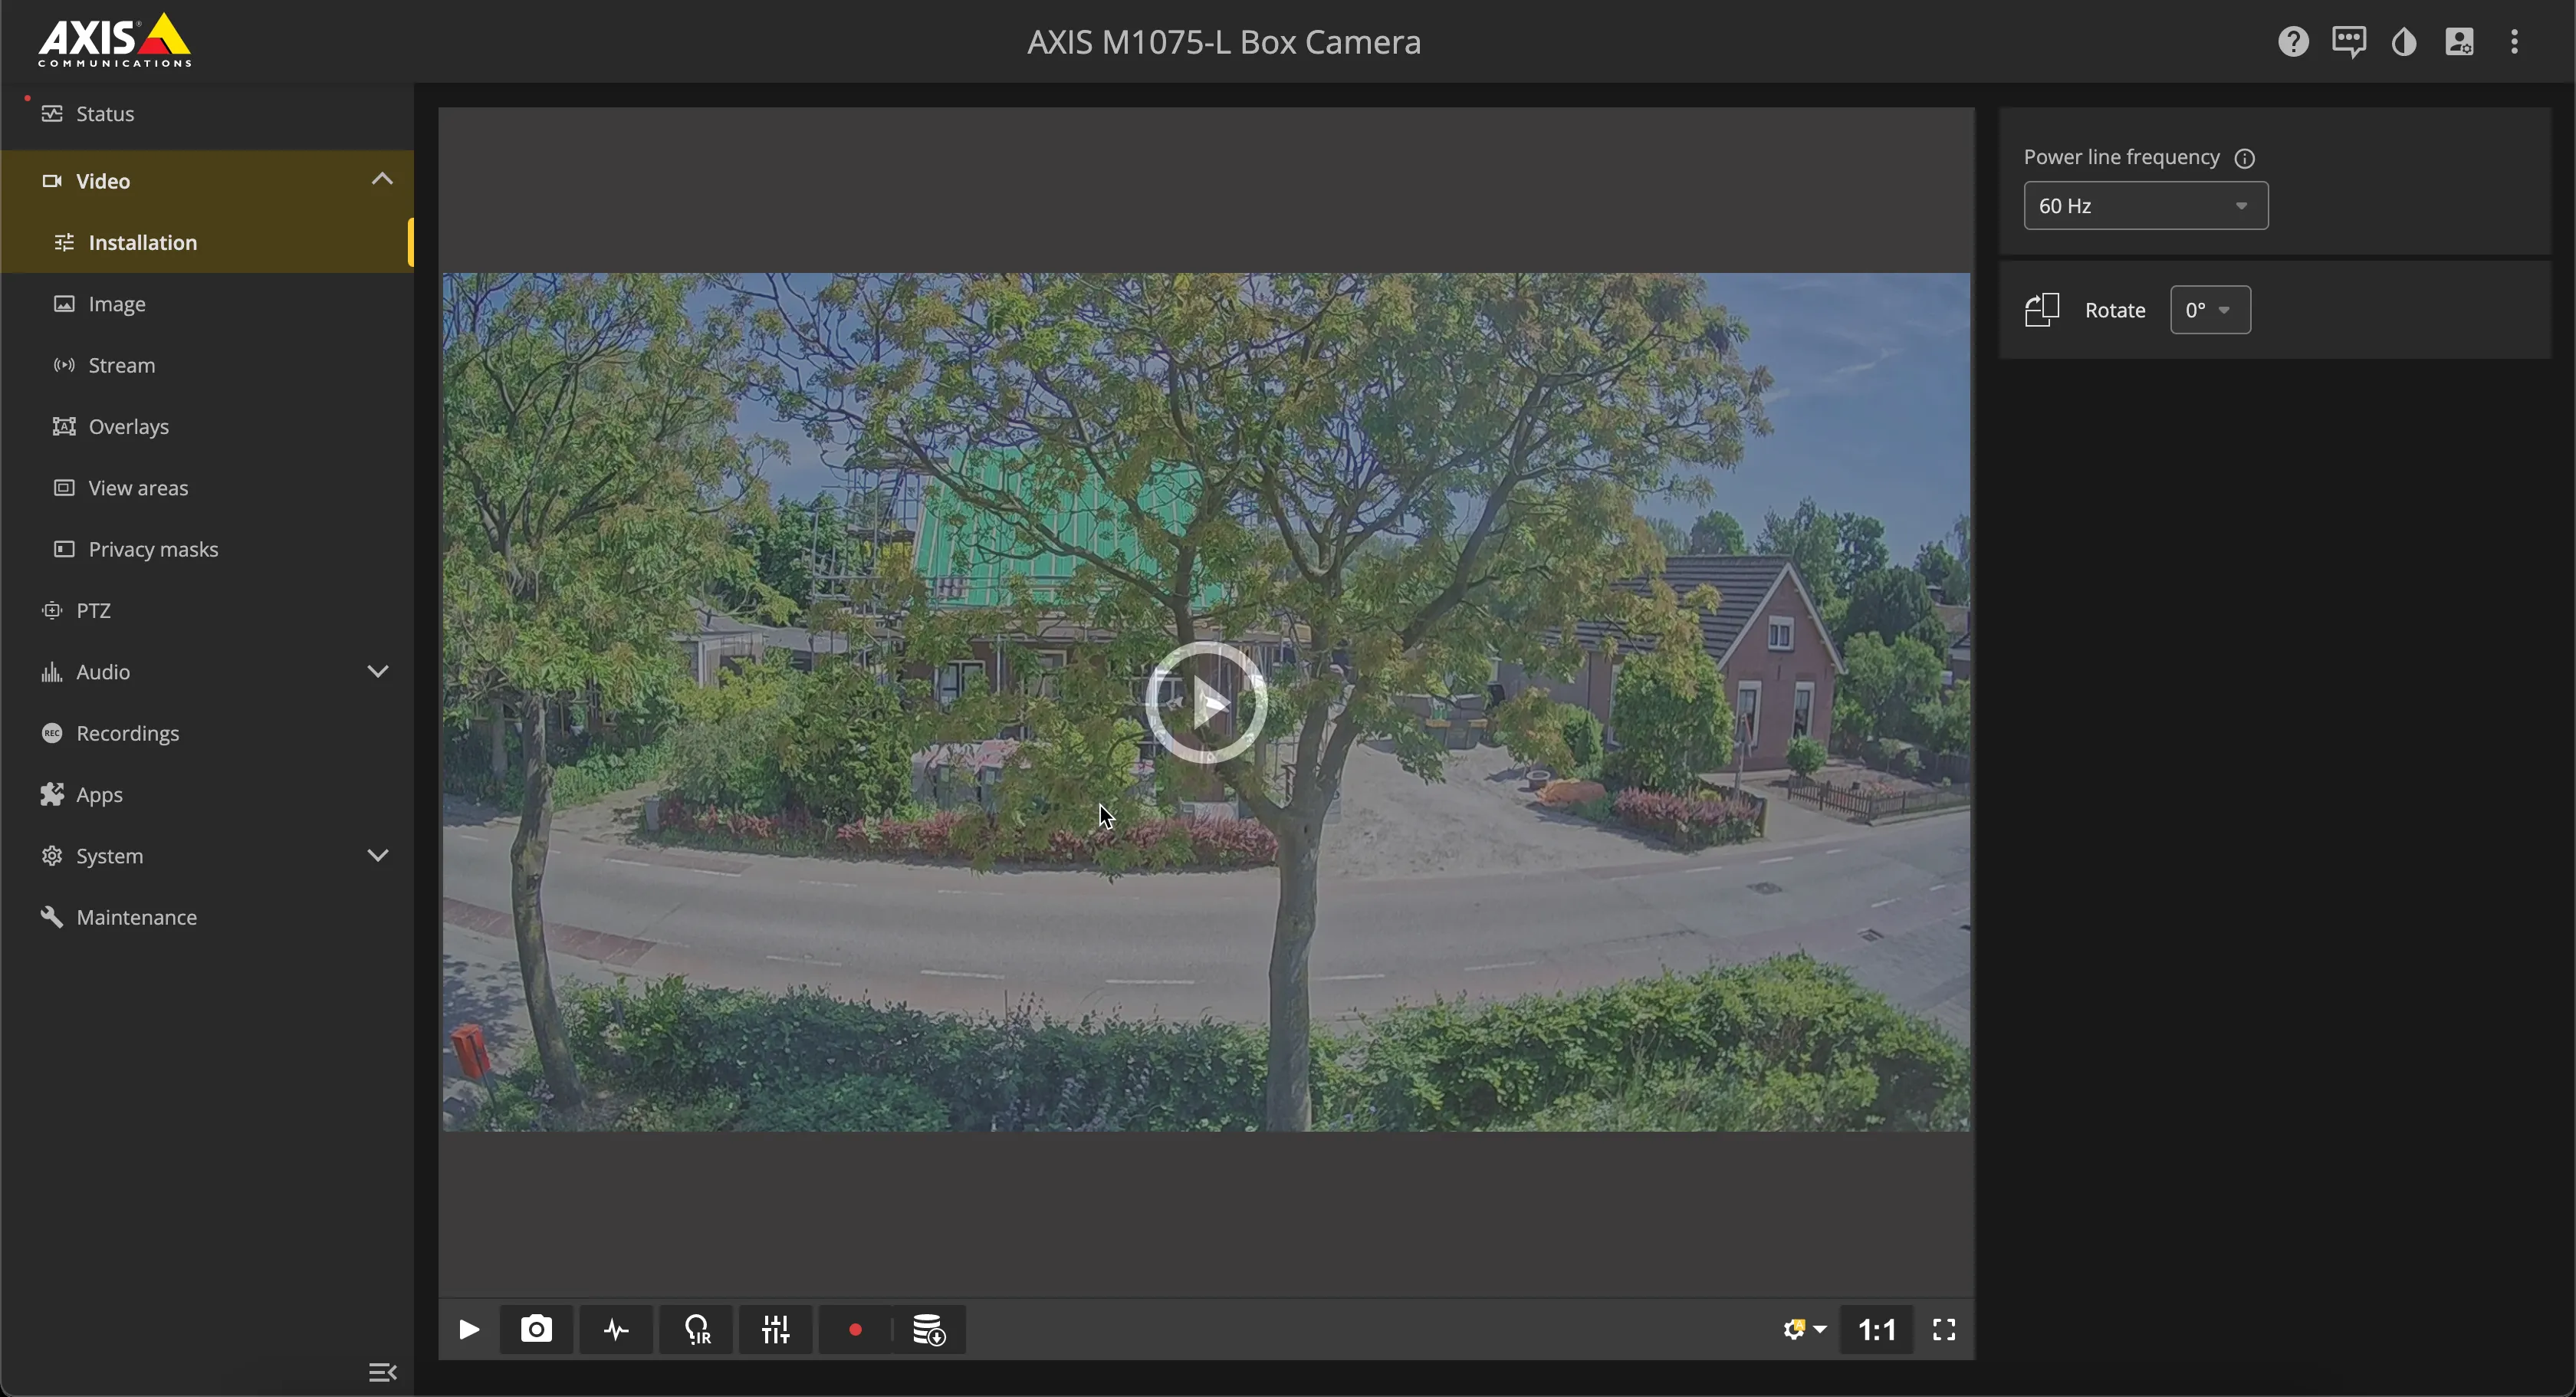The height and width of the screenshot is (1397, 2576).
Task: Open the PTZ page
Action: click(x=207, y=610)
